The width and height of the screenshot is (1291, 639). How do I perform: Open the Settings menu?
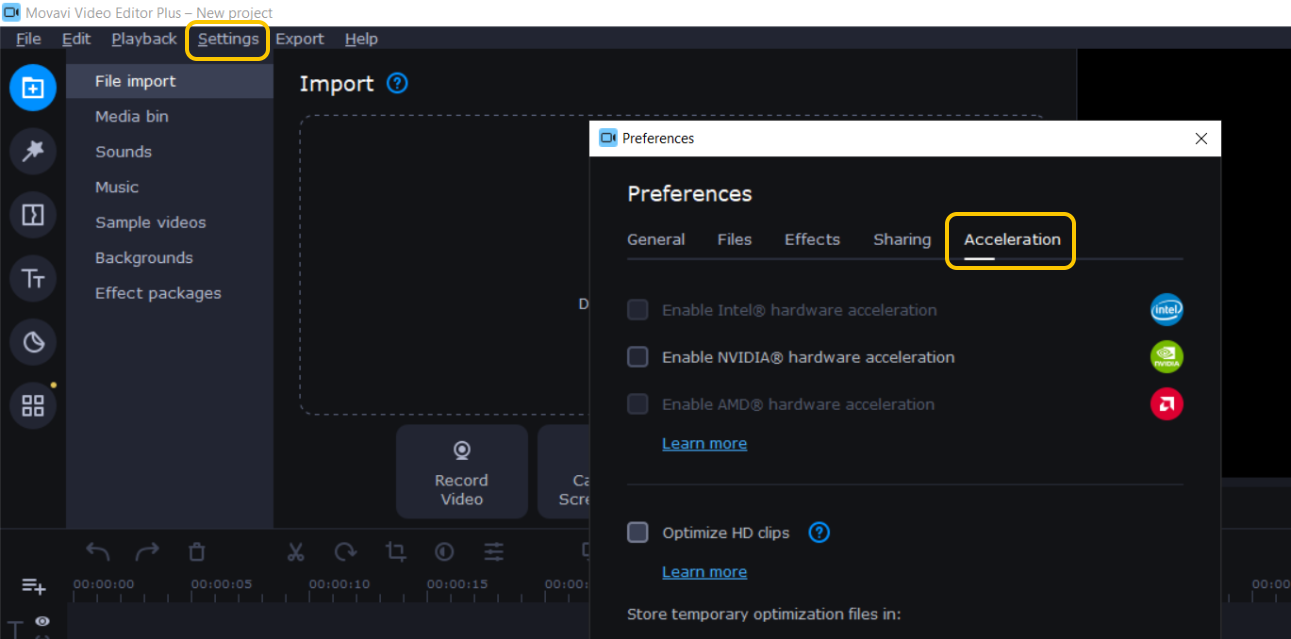pos(227,39)
